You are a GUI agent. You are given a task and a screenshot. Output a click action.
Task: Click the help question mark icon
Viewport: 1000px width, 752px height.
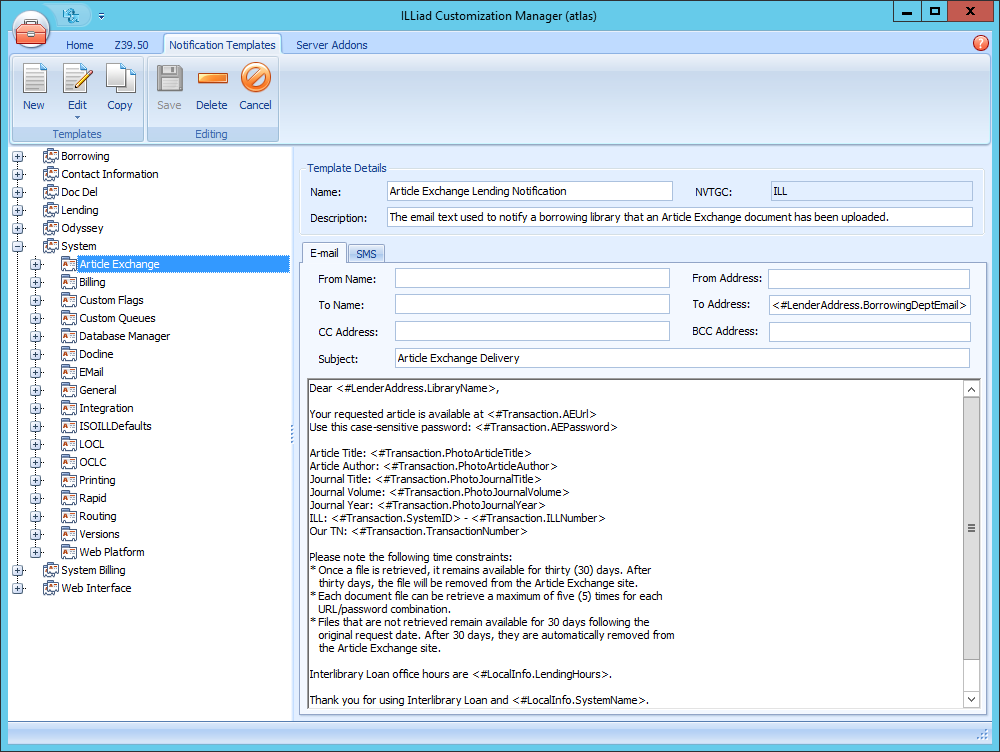pyautogui.click(x=980, y=43)
